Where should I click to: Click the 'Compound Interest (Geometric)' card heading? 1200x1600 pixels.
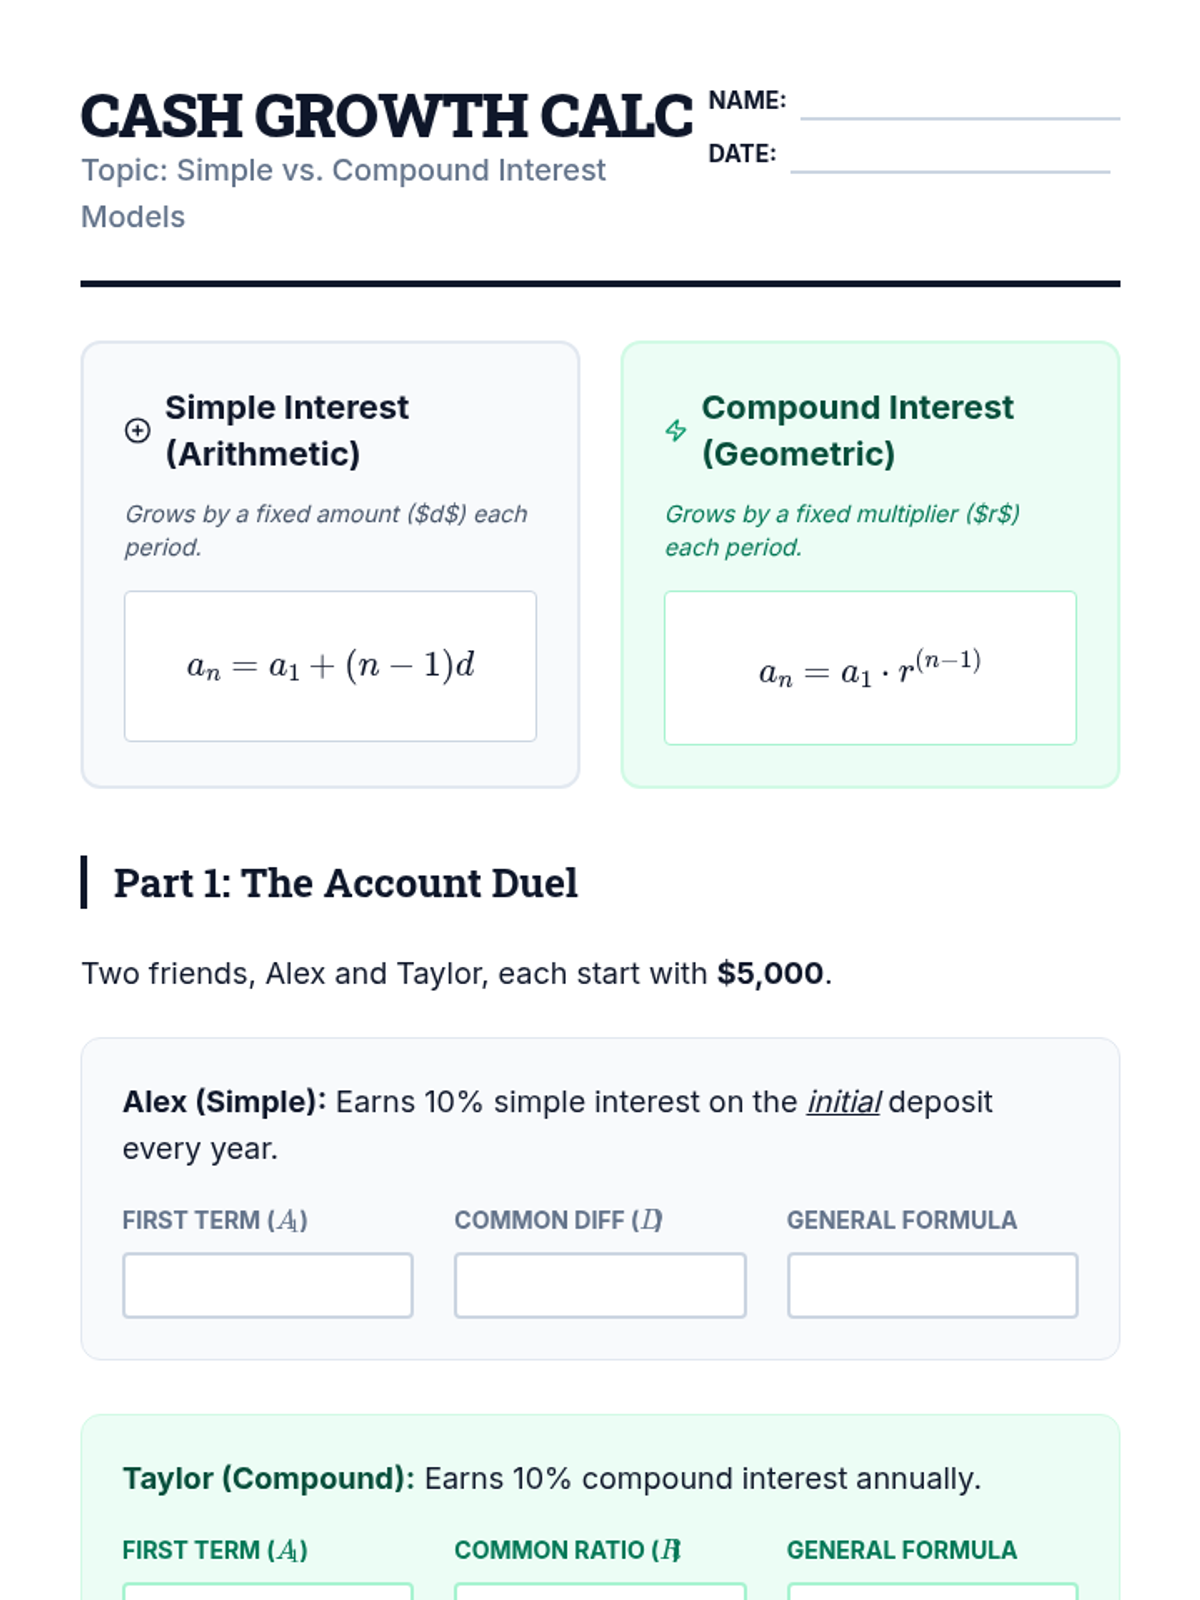click(857, 430)
